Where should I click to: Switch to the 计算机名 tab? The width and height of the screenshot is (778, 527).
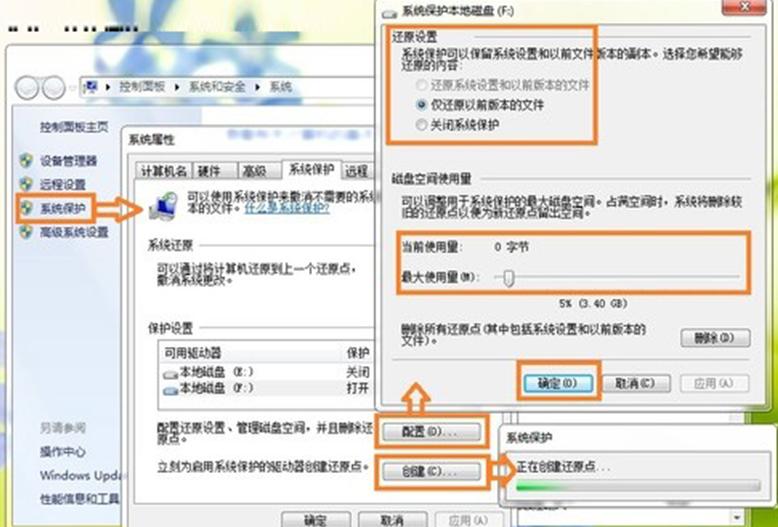(162, 171)
